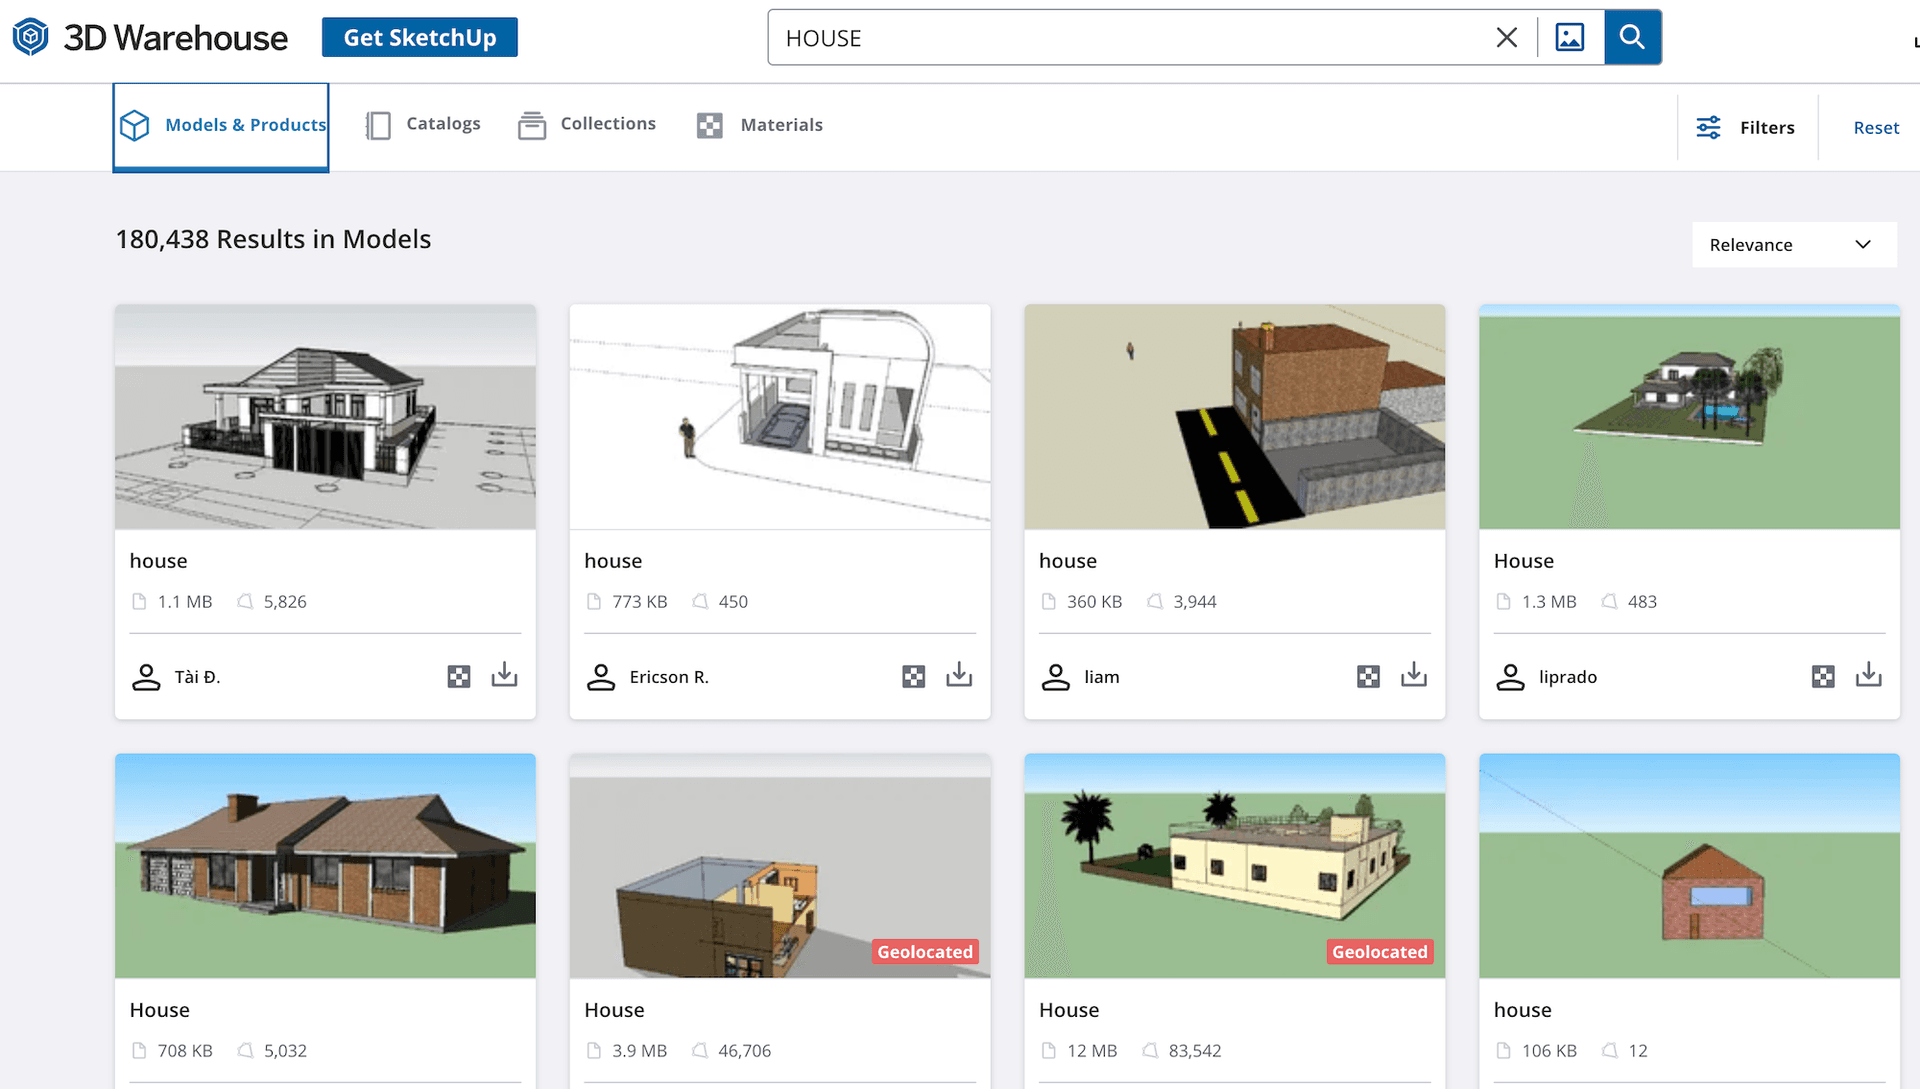Click the 'House' title on 3.9 MB card
This screenshot has width=1920, height=1089.
(x=614, y=1010)
